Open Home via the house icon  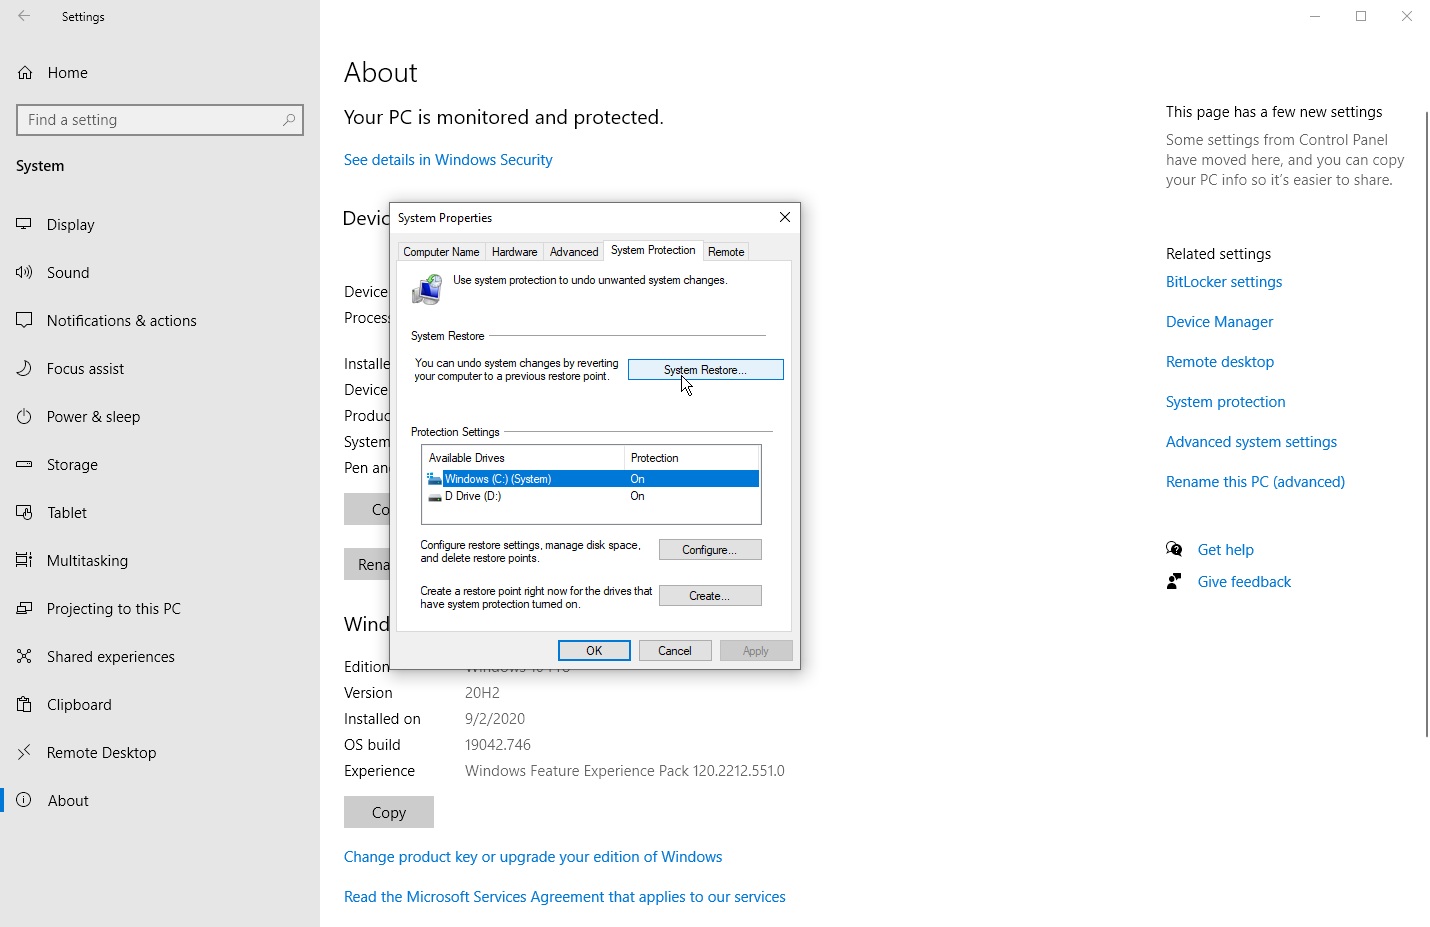pos(25,73)
